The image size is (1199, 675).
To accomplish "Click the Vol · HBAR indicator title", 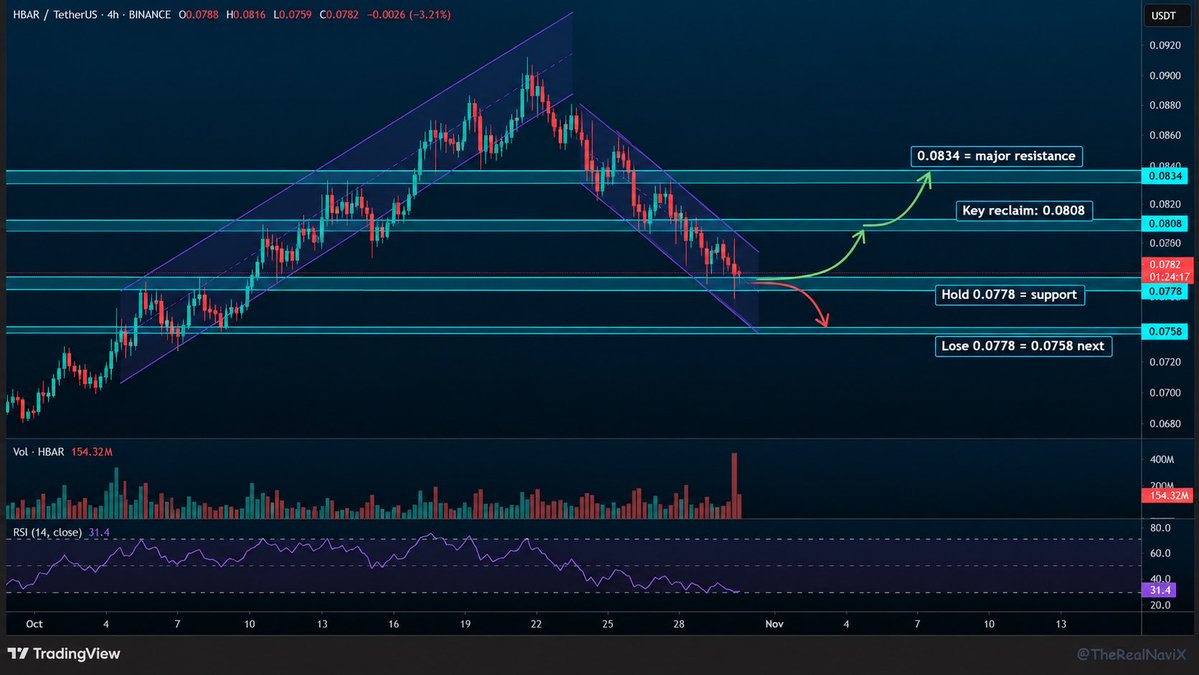I will [x=38, y=452].
